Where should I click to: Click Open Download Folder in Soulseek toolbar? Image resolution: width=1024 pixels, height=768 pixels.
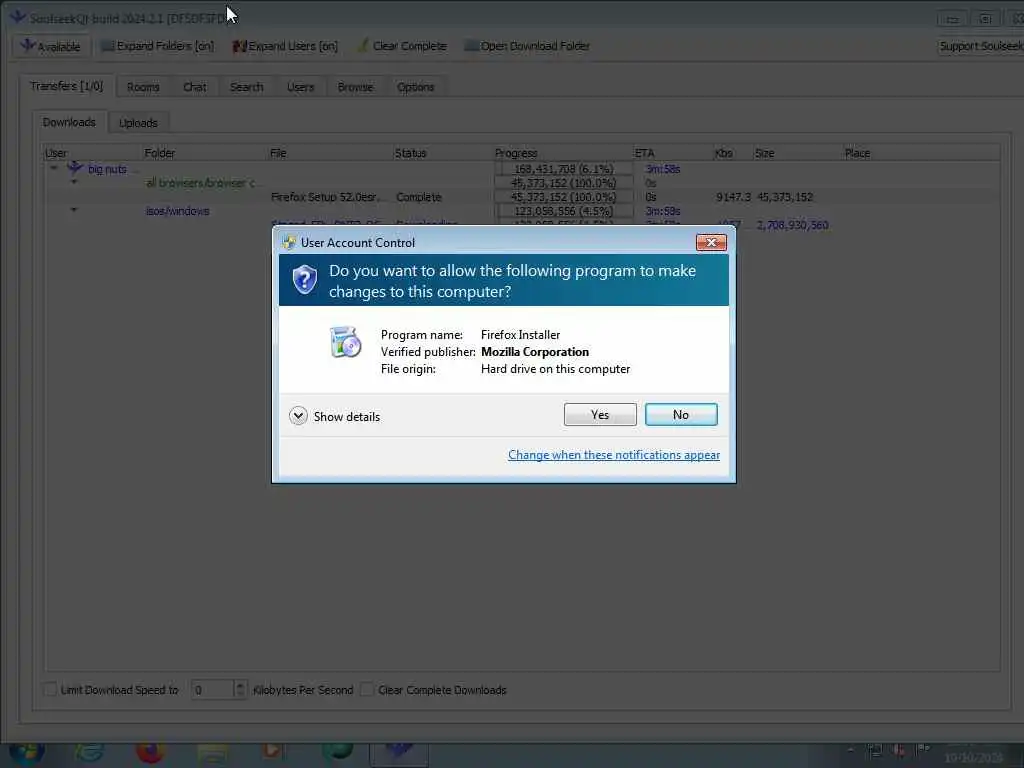click(527, 46)
